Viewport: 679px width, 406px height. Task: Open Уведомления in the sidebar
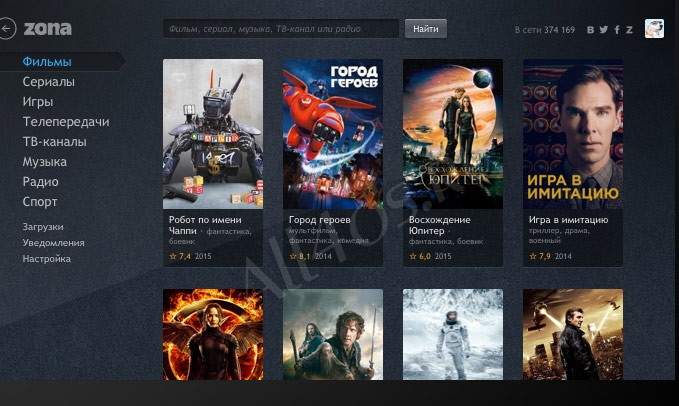point(53,243)
